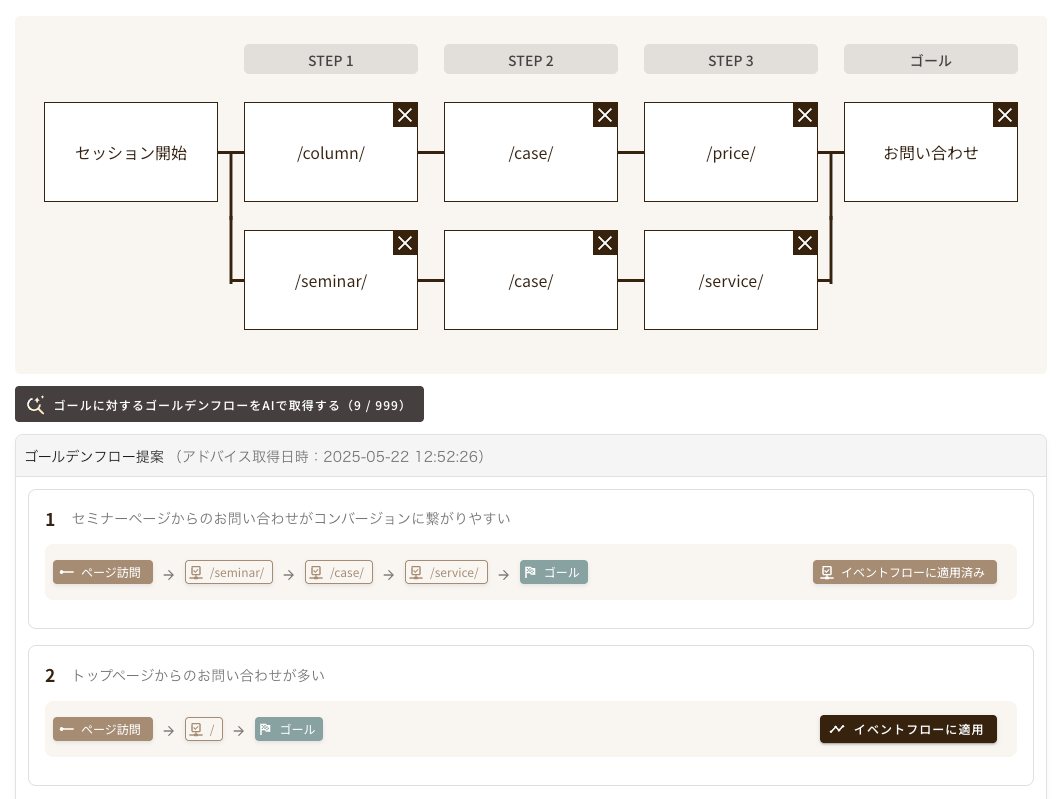Click the STEP 2 header label

(x=531, y=60)
